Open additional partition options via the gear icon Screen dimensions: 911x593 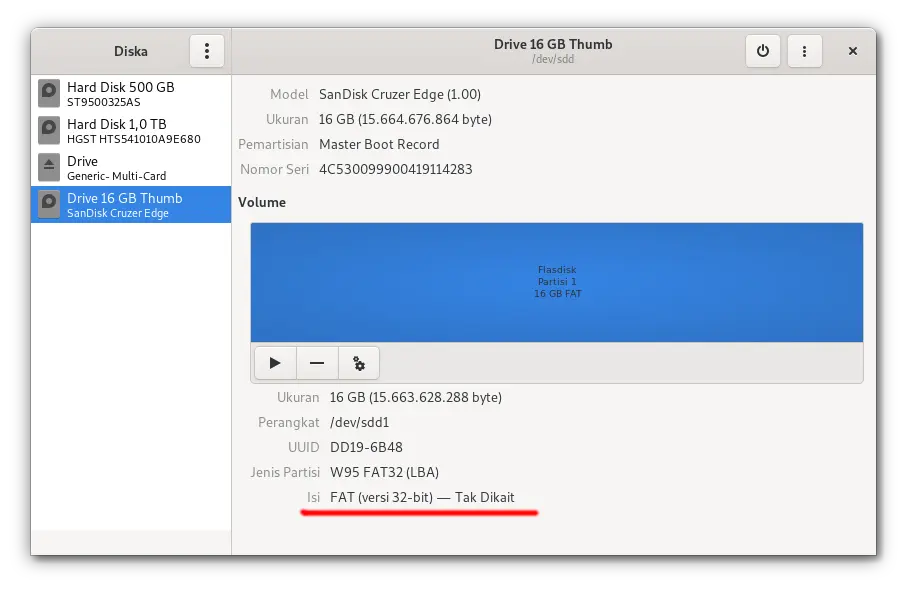click(358, 362)
